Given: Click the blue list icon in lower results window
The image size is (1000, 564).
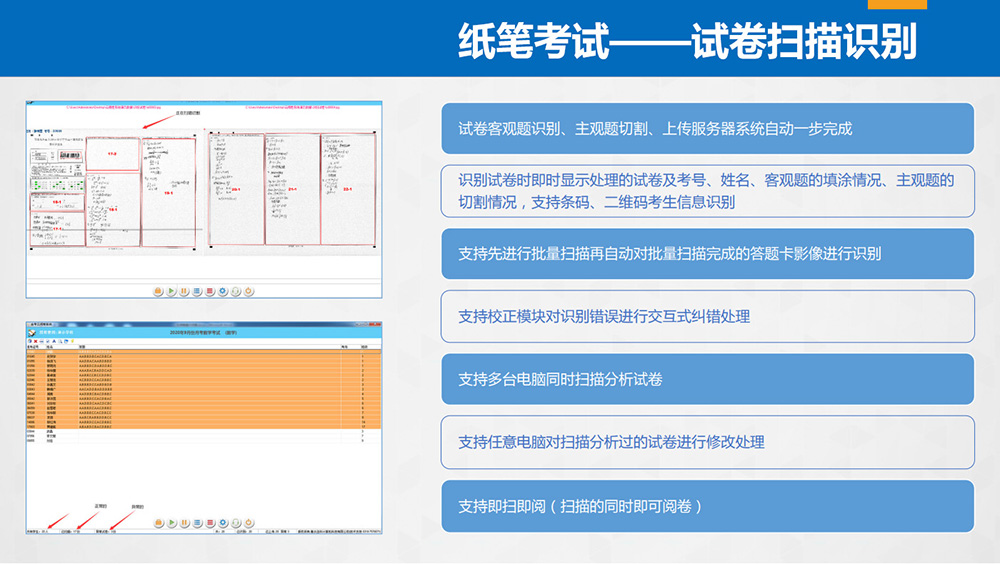Looking at the screenshot, I should pos(196,523).
